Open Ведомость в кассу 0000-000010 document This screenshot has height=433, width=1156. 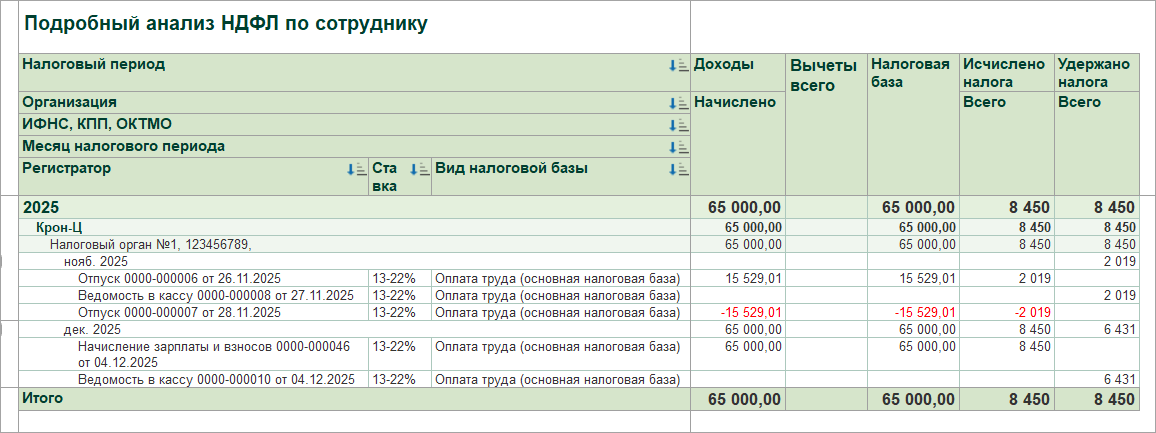[215, 380]
